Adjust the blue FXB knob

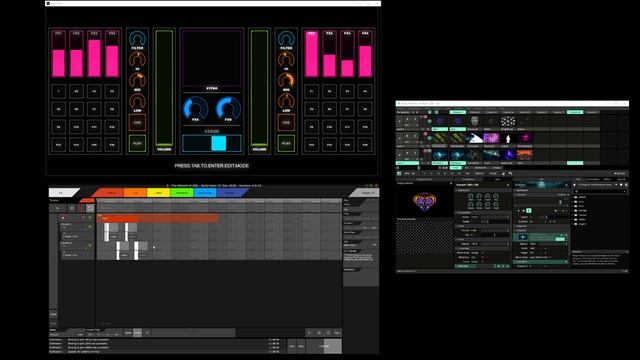pyautogui.click(x=228, y=107)
